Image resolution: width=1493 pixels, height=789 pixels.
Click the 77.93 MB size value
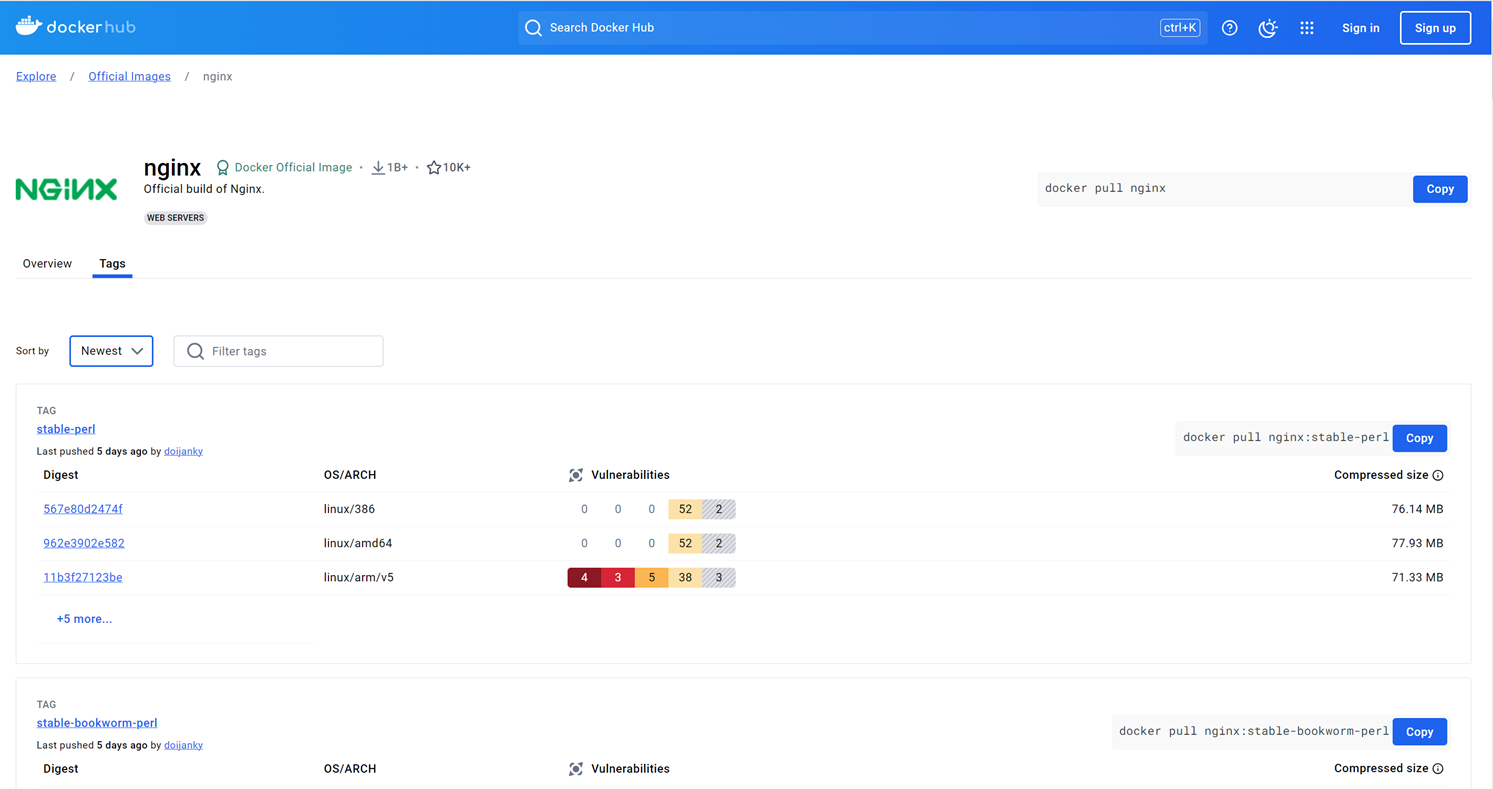(x=1417, y=543)
